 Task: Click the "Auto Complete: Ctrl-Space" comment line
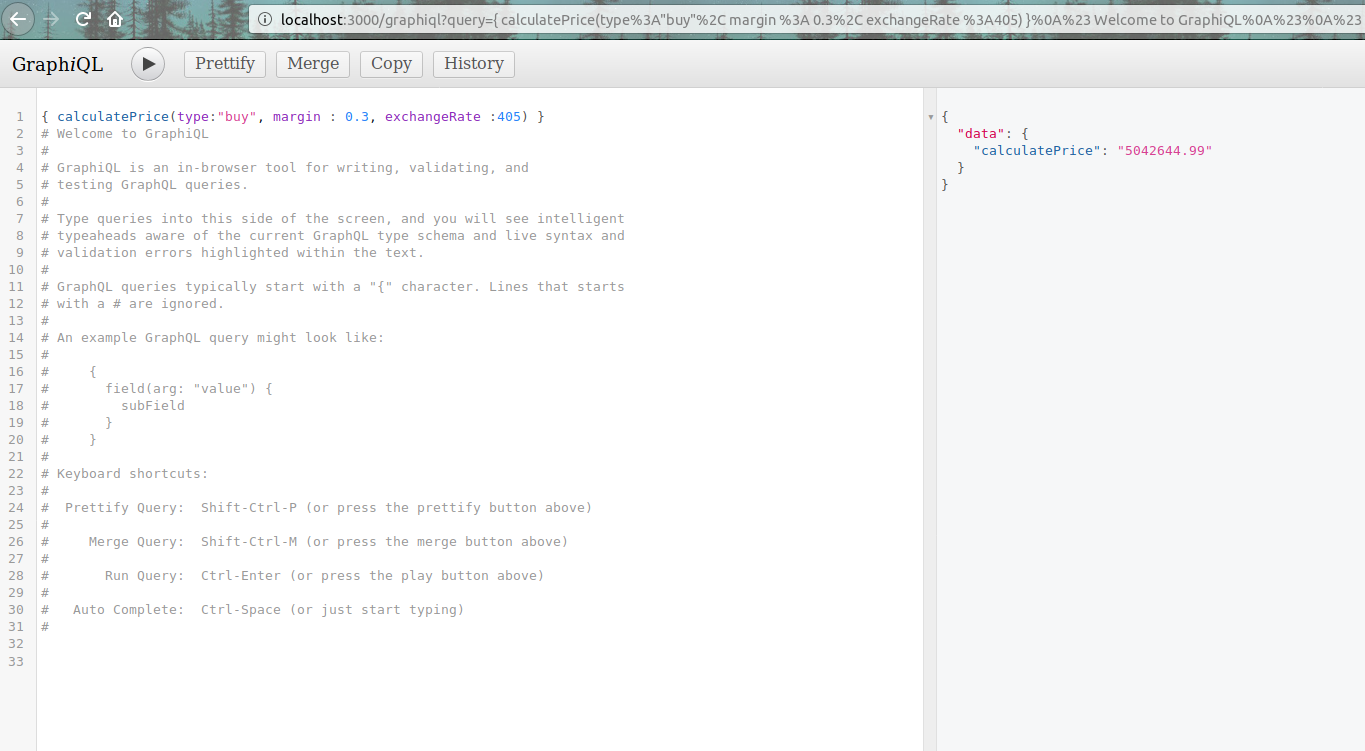pyautogui.click(x=253, y=610)
